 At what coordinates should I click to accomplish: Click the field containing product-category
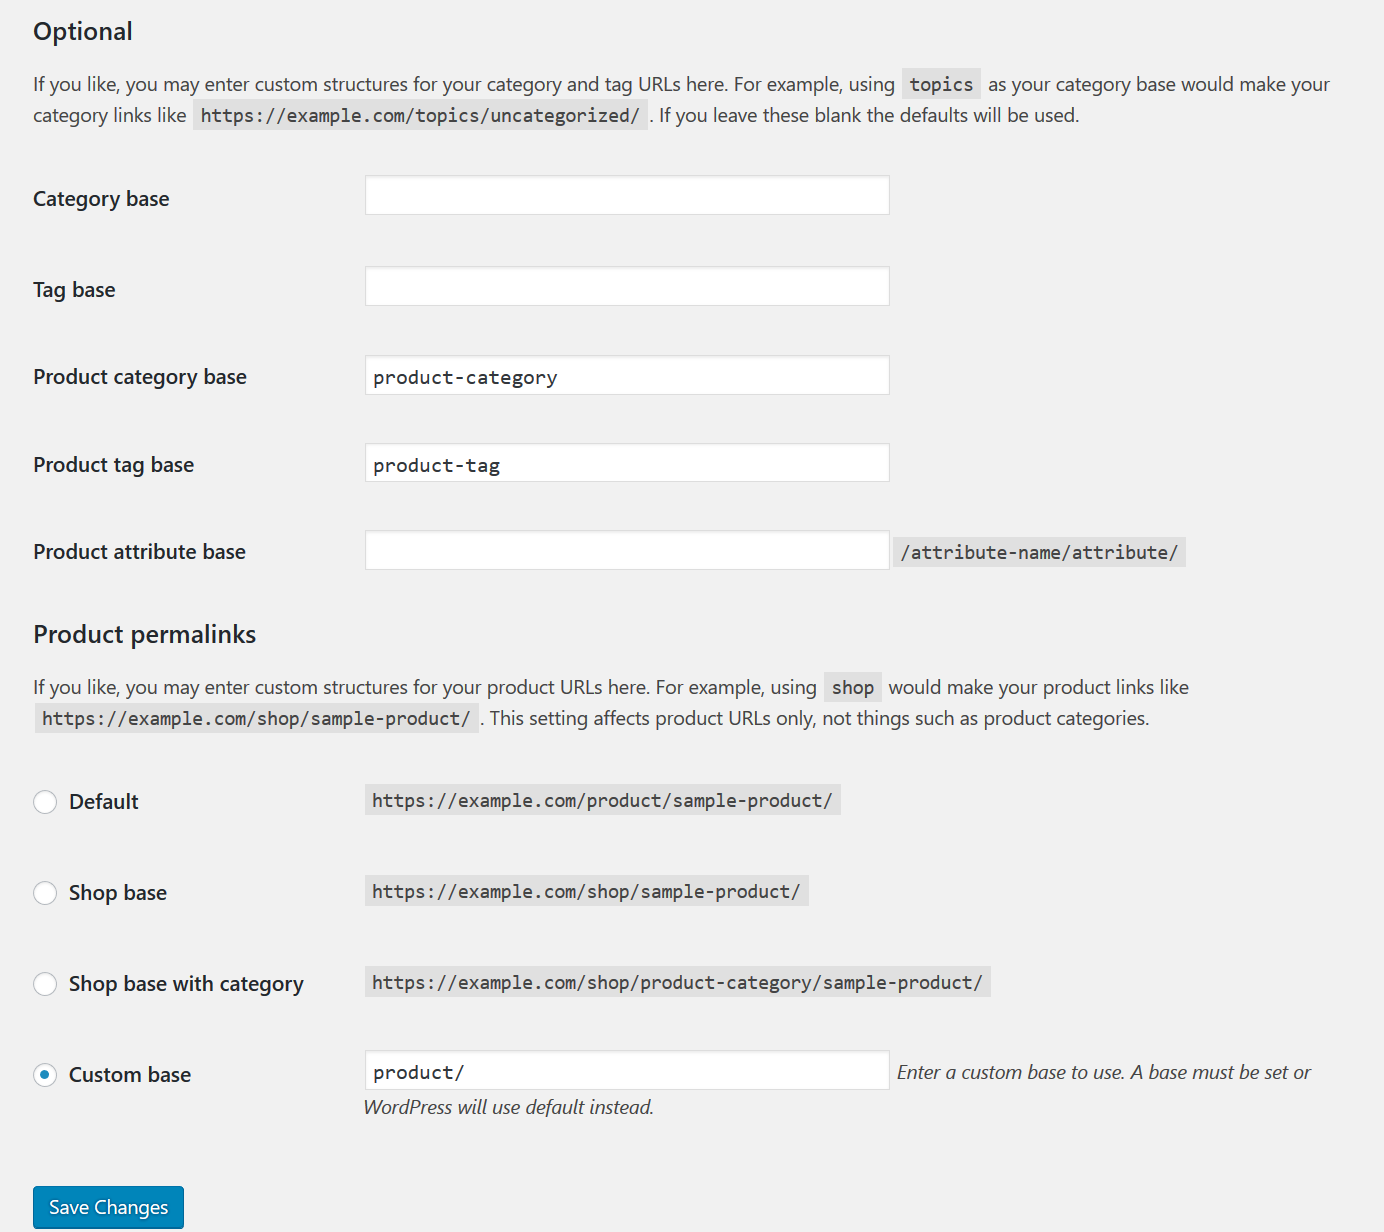coord(626,376)
